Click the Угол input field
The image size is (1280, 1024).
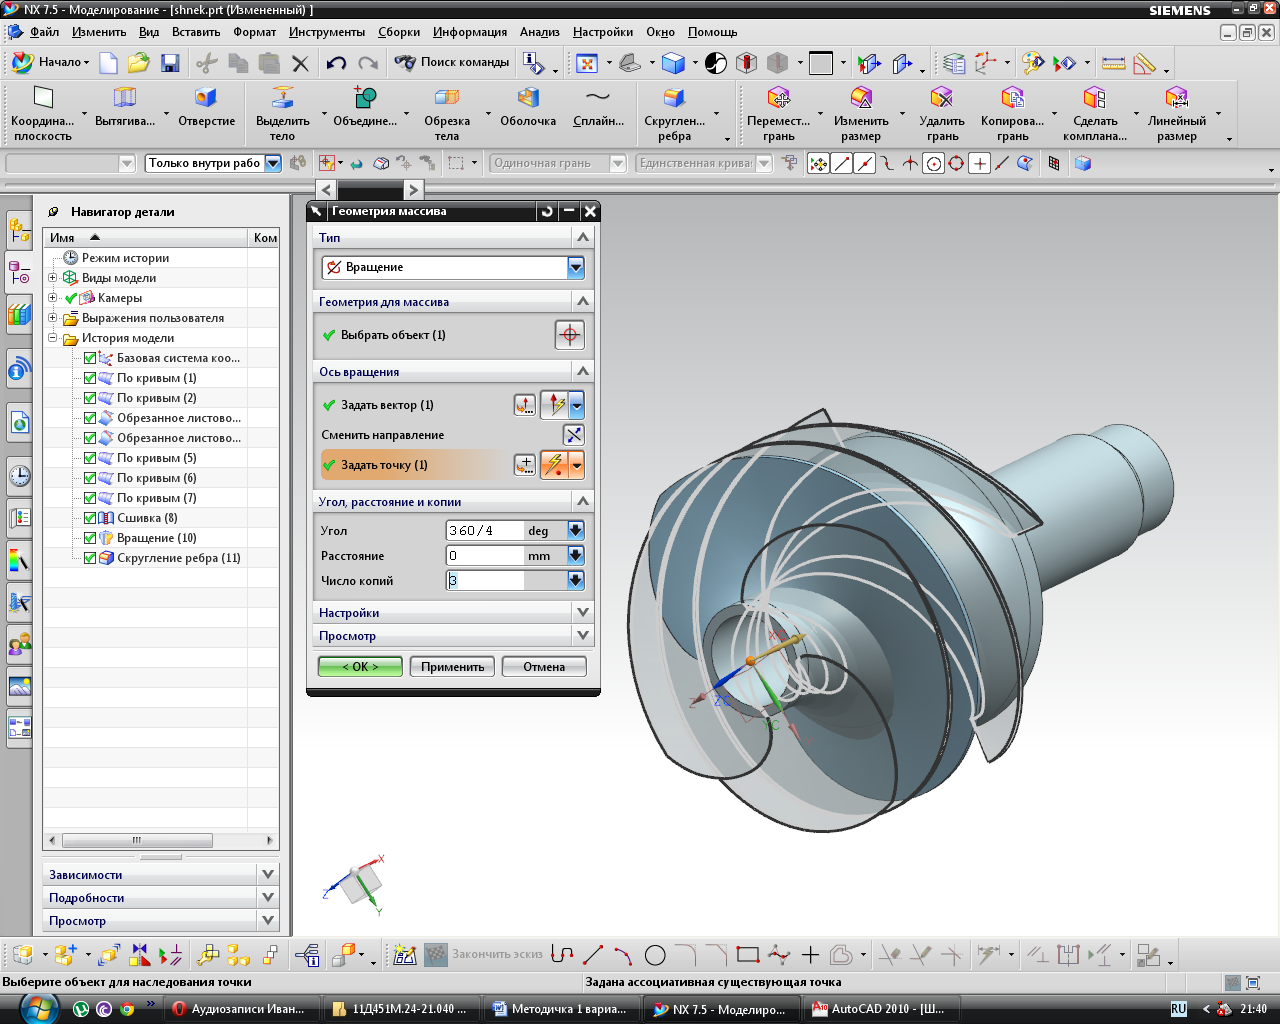pos(485,531)
